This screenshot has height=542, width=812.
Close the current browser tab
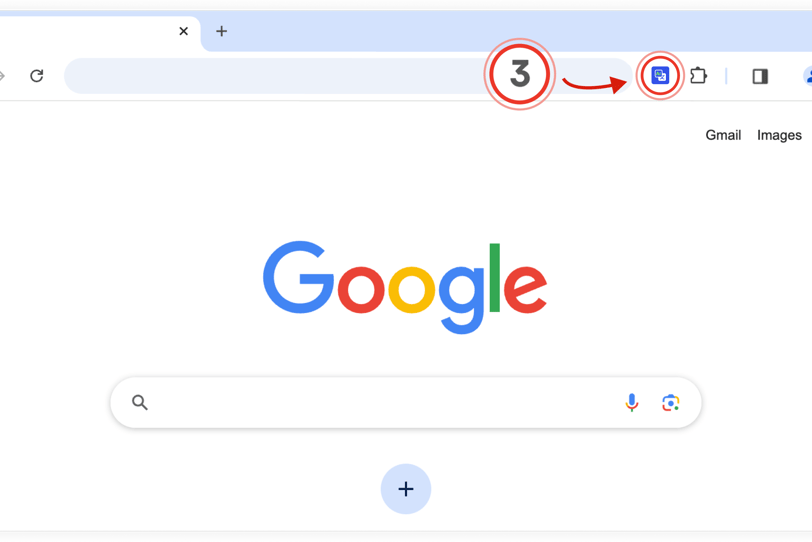click(183, 31)
